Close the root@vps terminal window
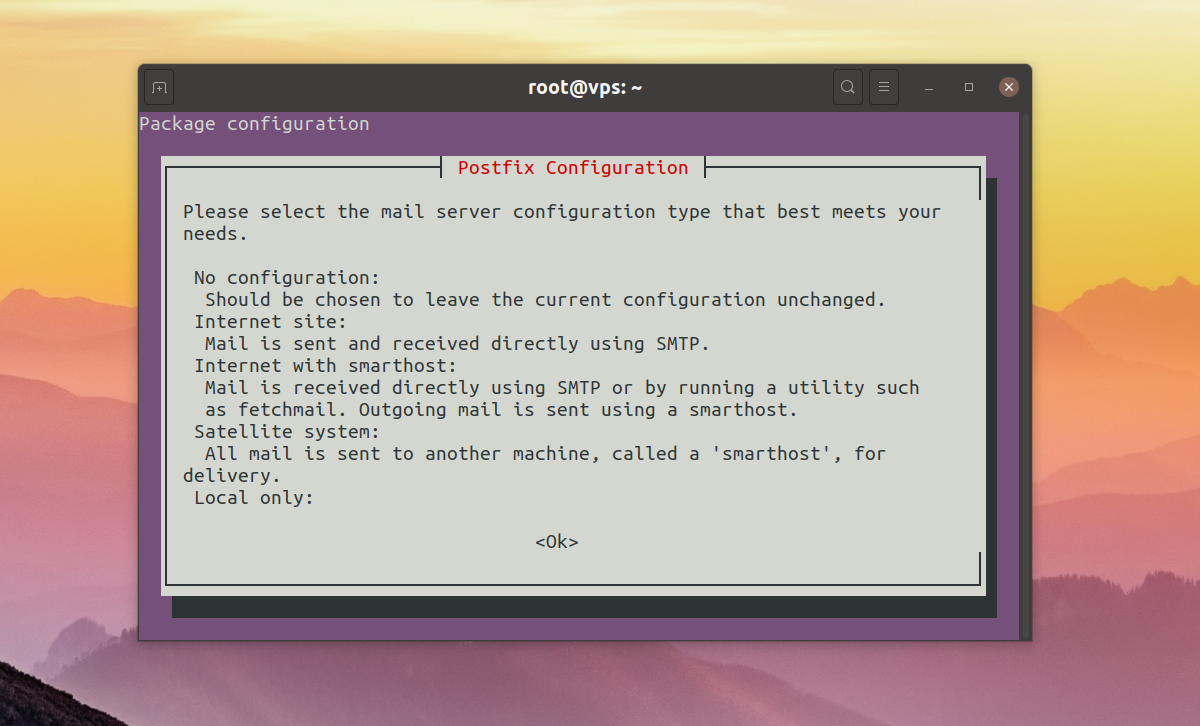The width and height of the screenshot is (1200, 726). coord(1009,88)
